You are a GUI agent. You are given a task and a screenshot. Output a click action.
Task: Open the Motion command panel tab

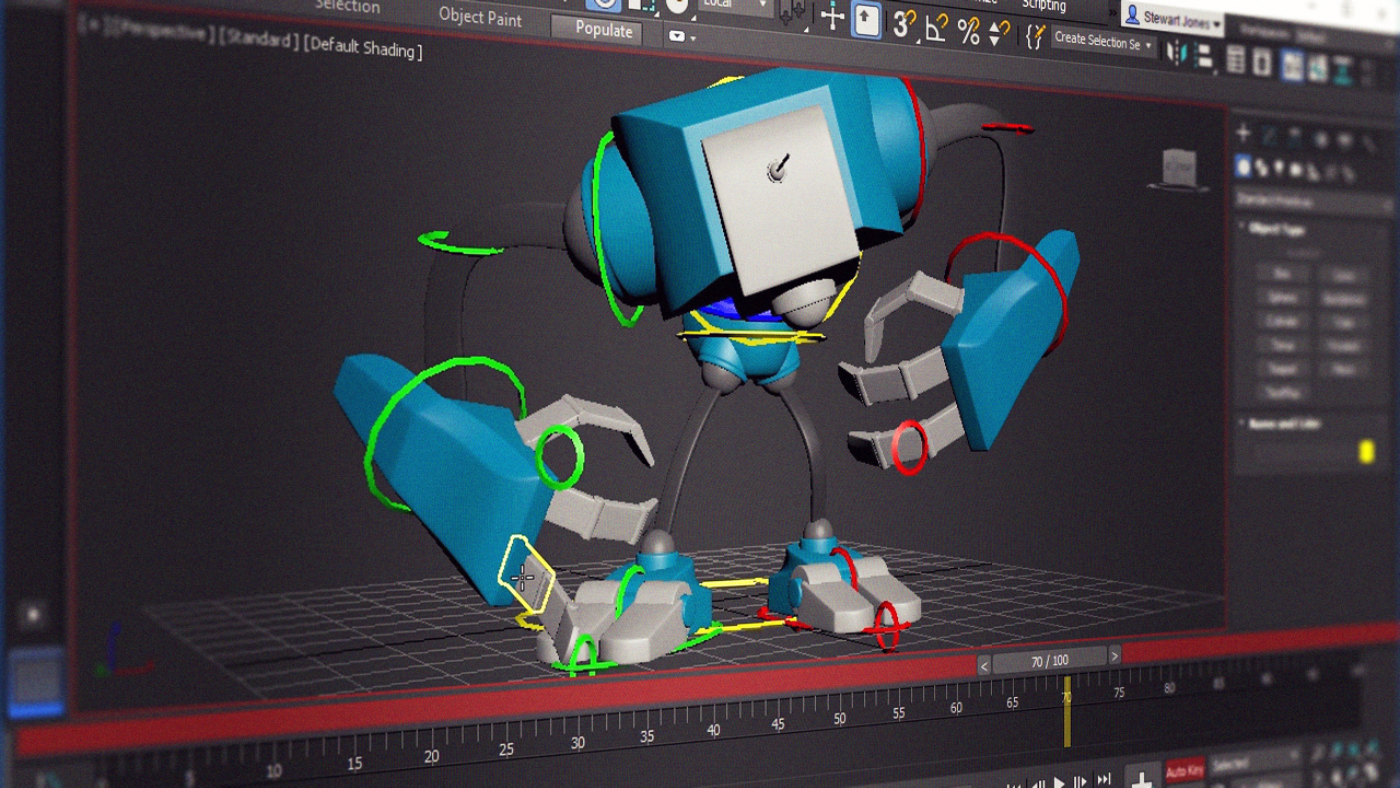pos(1320,141)
